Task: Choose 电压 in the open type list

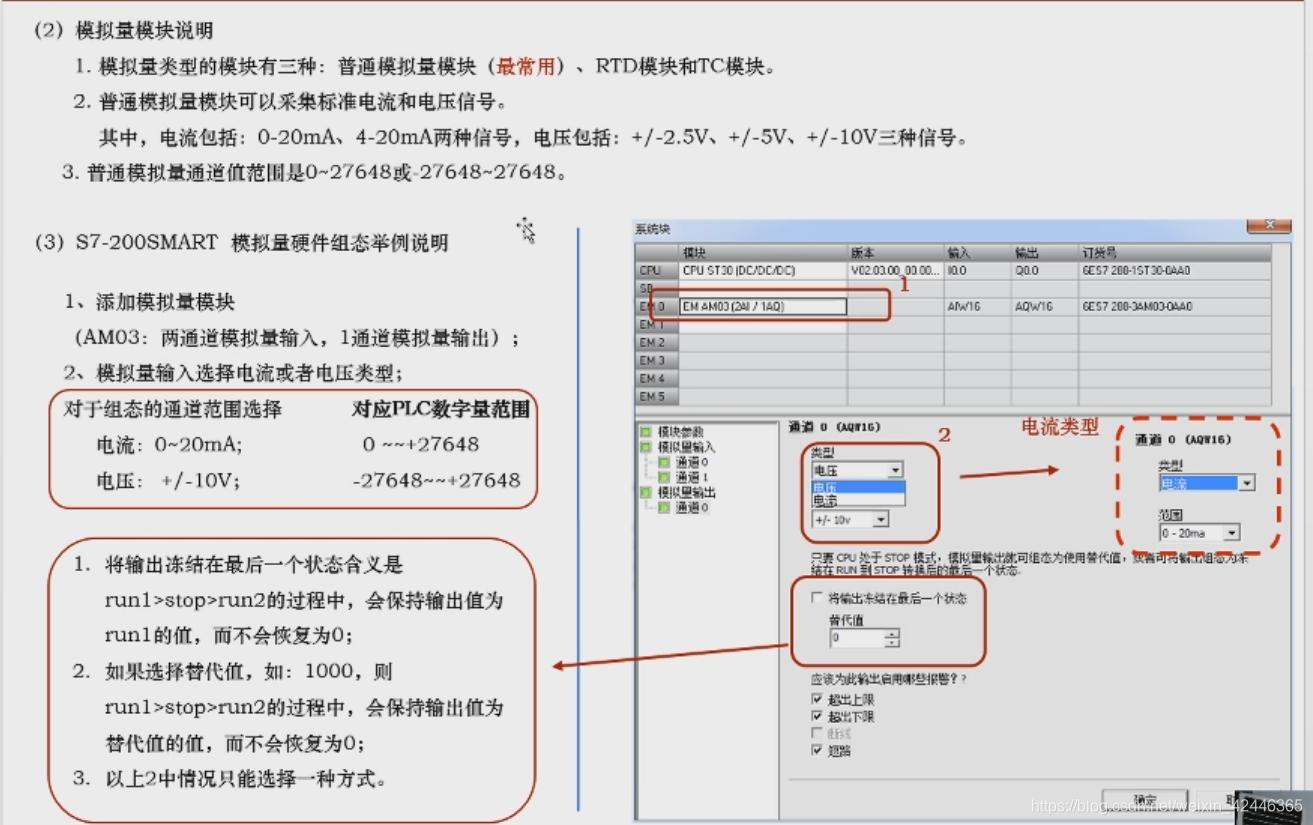Action: [x=858, y=487]
